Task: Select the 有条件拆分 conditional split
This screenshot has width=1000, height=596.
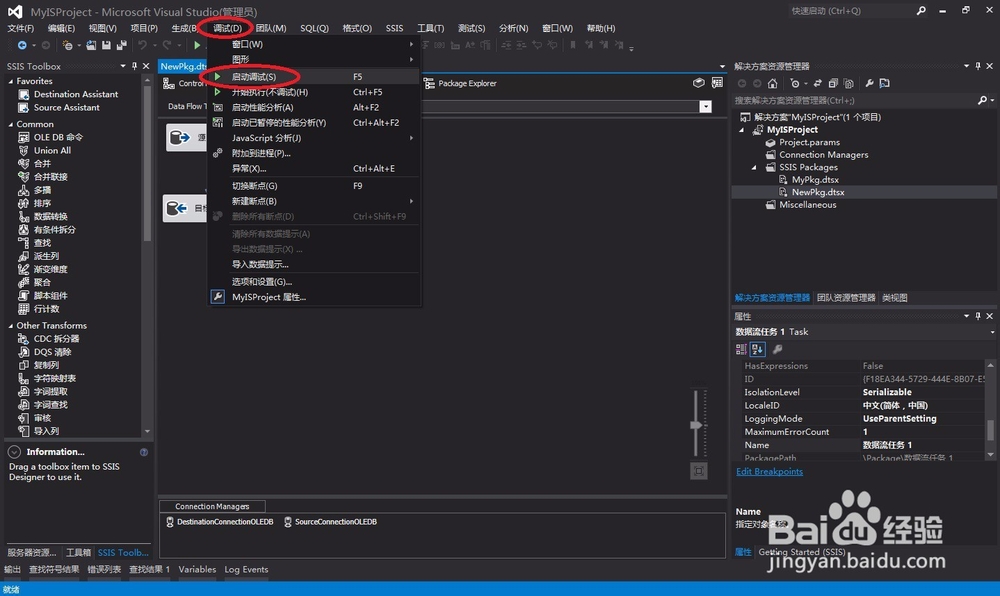Action: pos(54,229)
